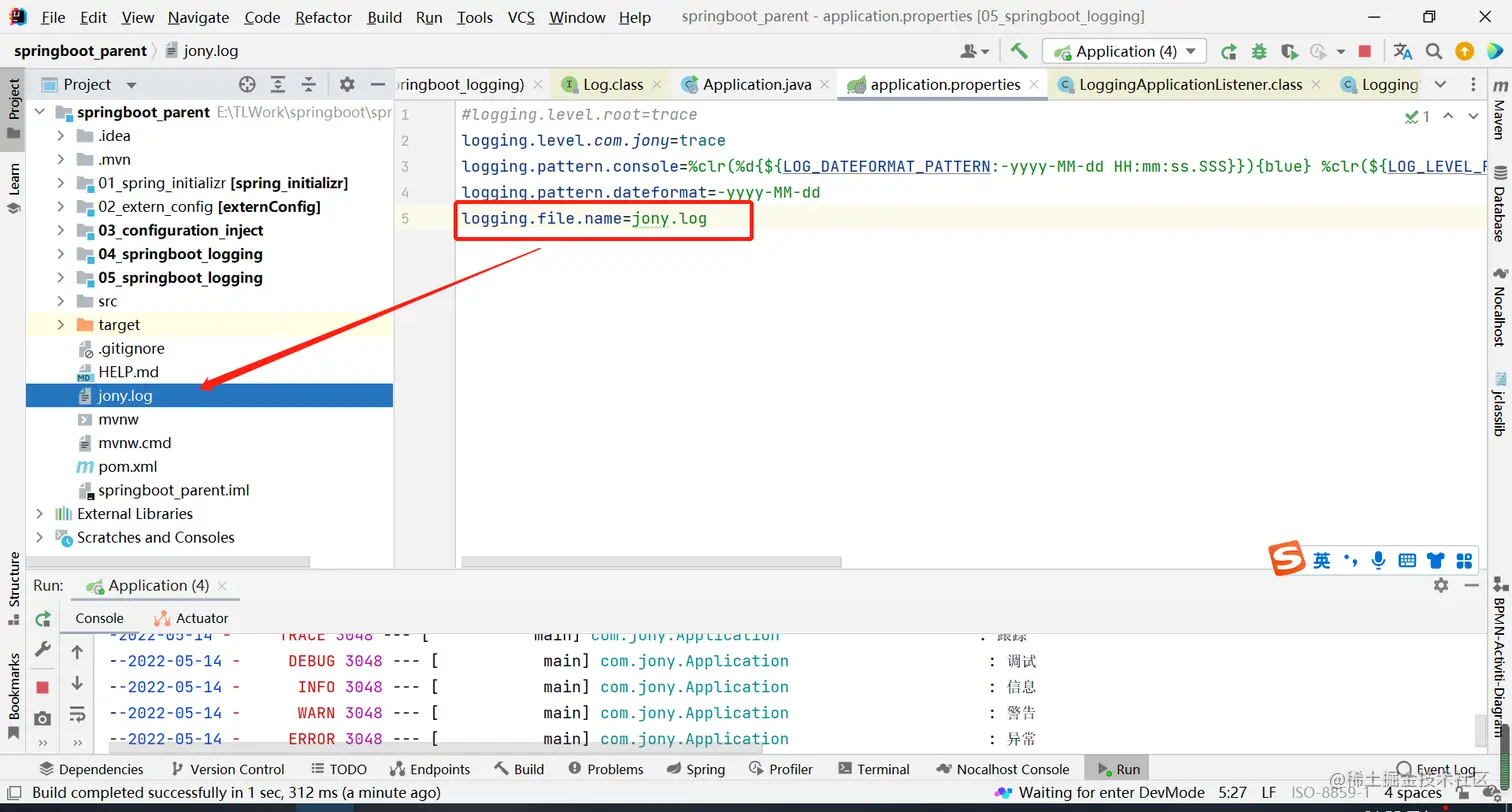Open Search Everywhere magnifier icon

pos(1434,51)
